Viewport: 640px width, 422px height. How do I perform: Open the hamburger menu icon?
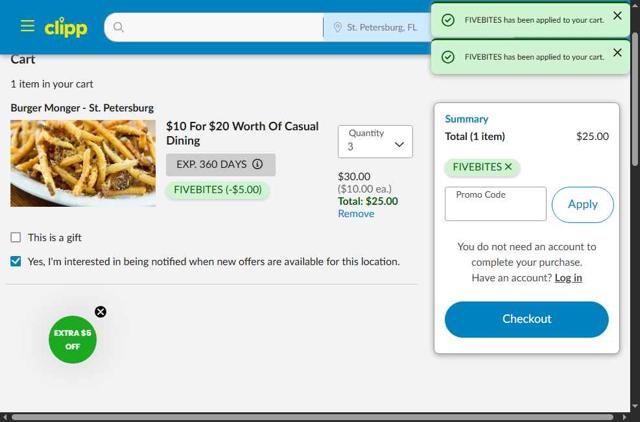(x=27, y=26)
